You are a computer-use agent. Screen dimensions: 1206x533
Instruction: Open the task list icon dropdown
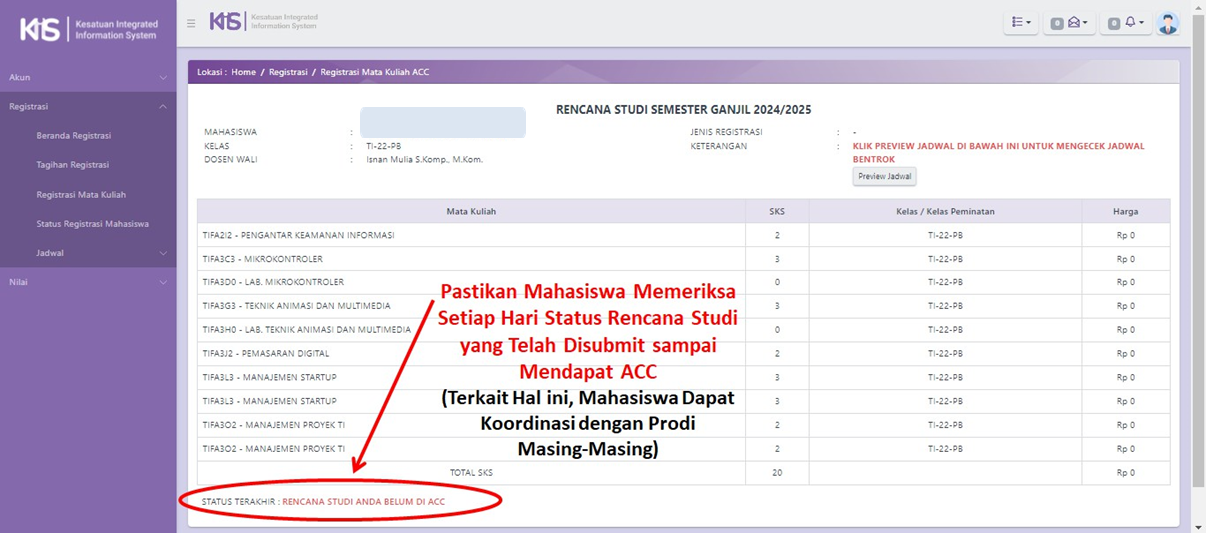1020,23
